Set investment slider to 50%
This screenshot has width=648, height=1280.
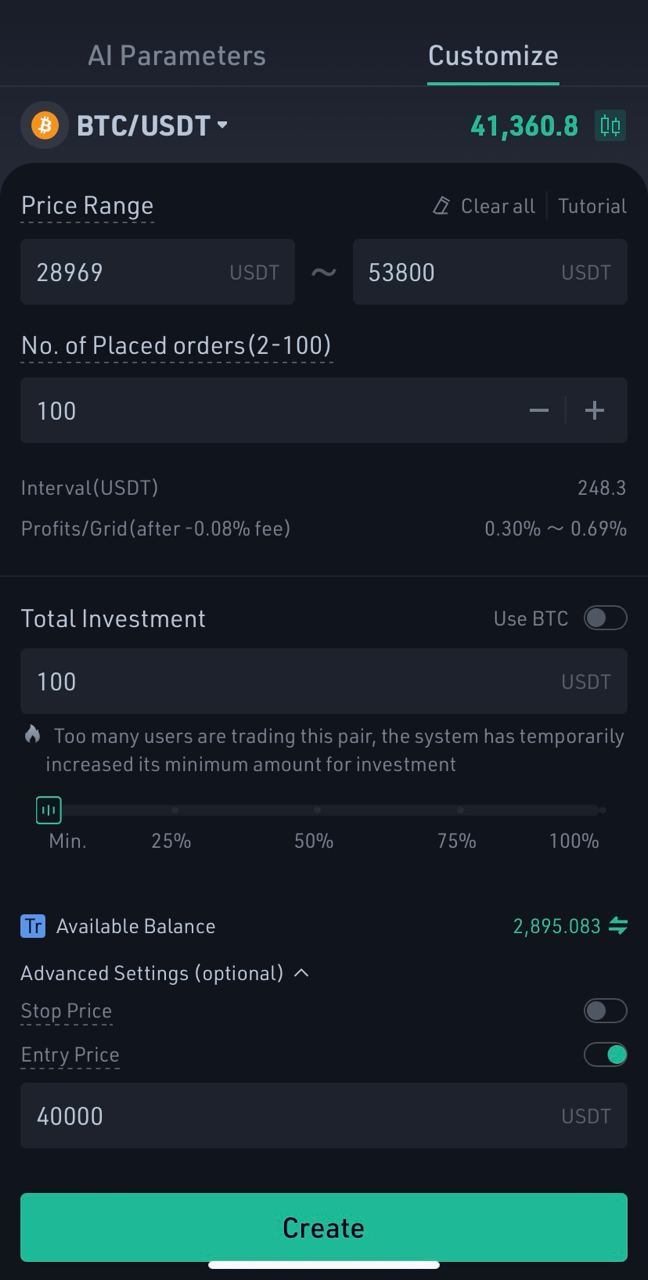tap(317, 810)
